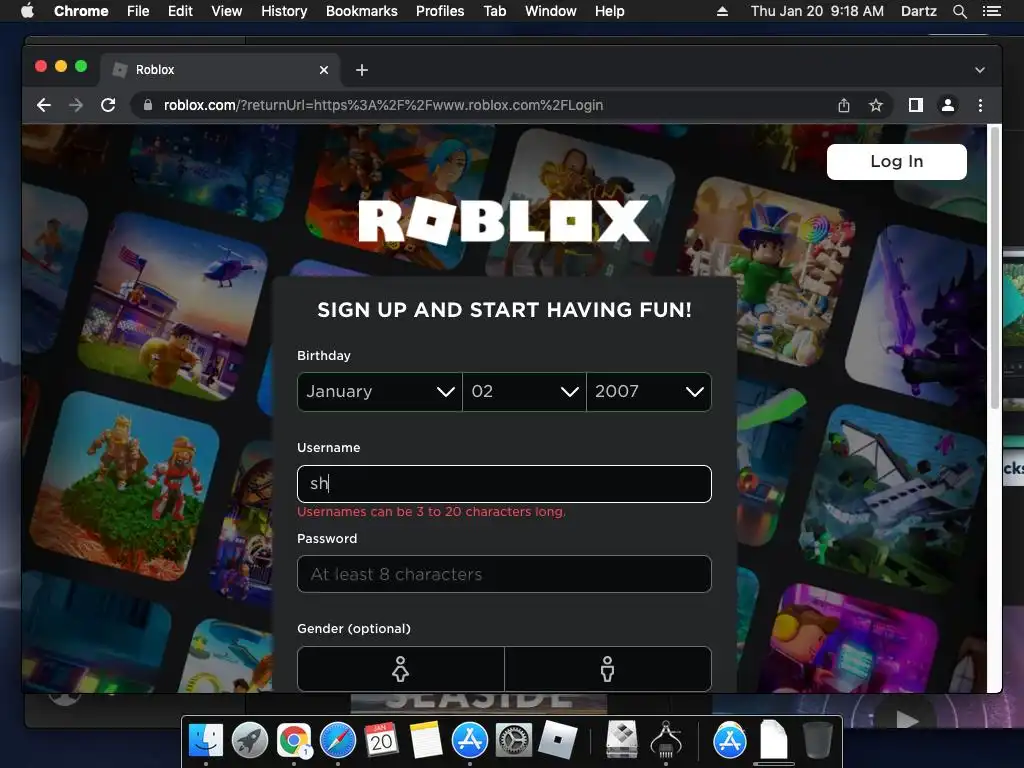1024x768 pixels.
Task: Open the Bookmarks menu
Action: click(362, 11)
